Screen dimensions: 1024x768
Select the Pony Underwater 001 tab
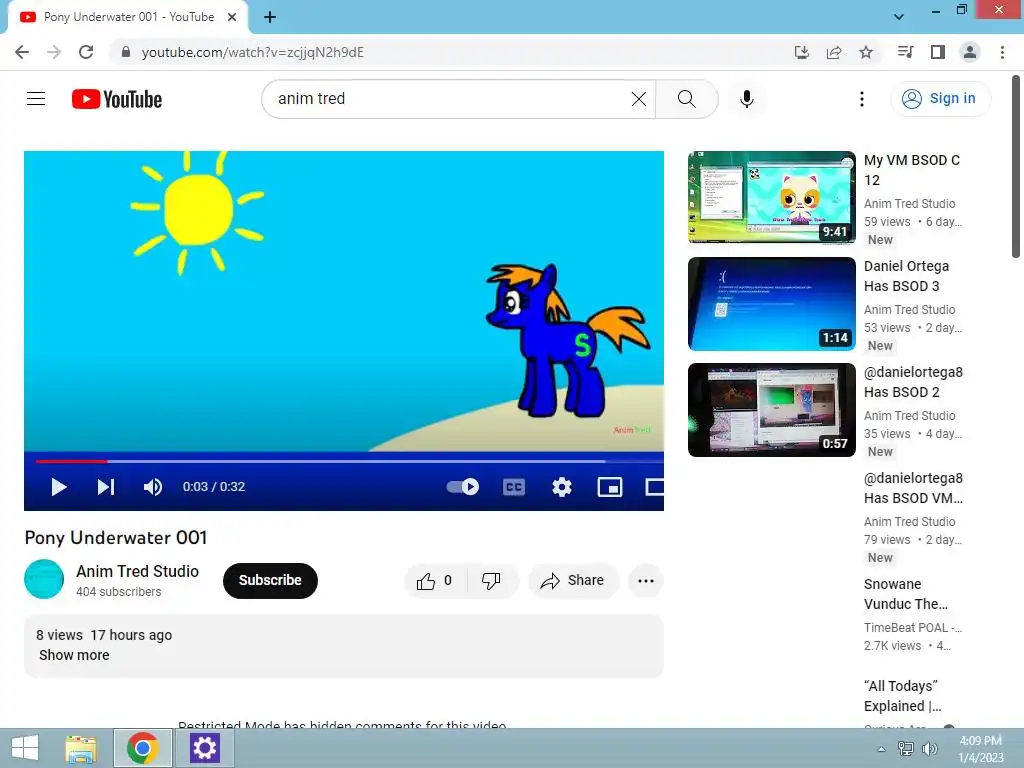coord(129,17)
